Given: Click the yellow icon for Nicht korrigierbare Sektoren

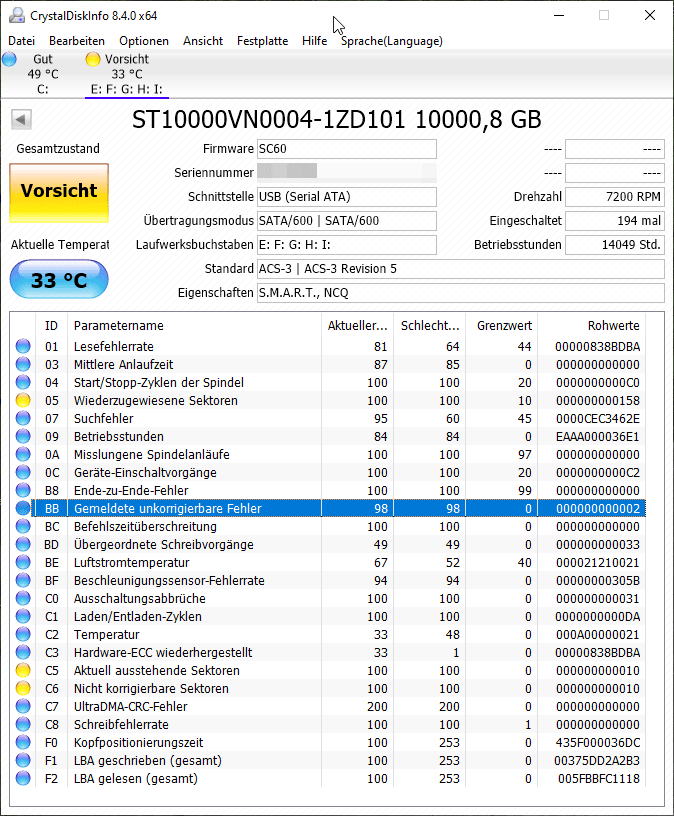Looking at the screenshot, I should coord(23,688).
